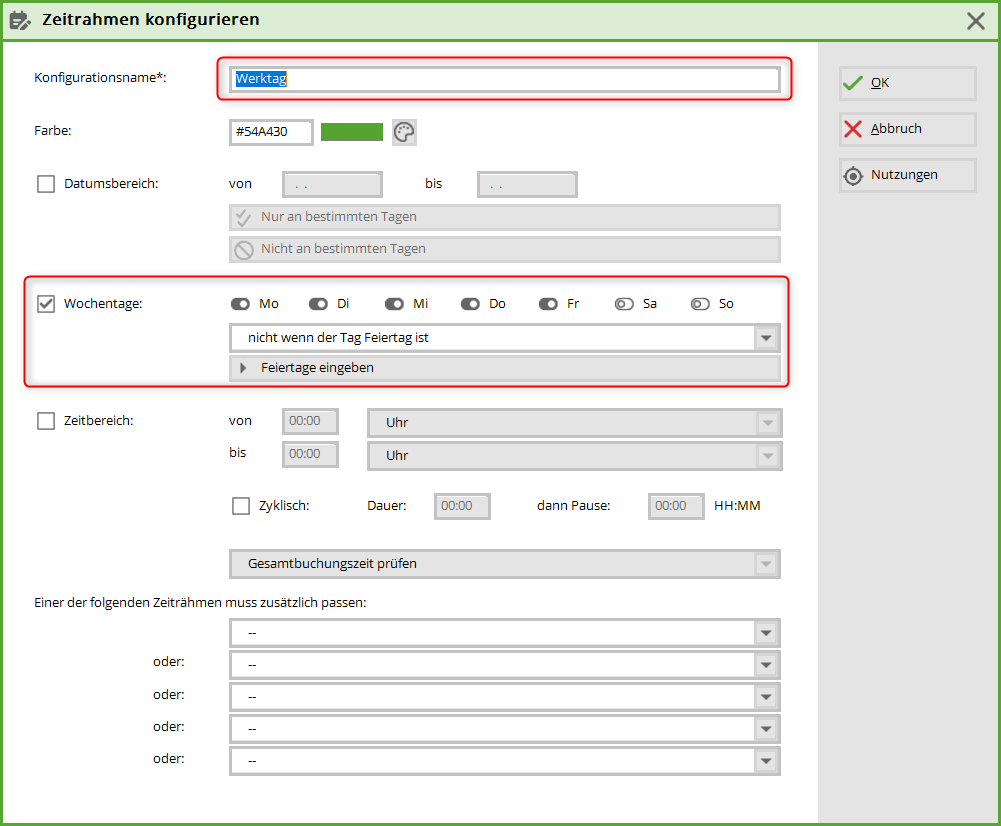This screenshot has height=826, width=1001.
Task: Click the Konfigurationsname text field
Action: pos(504,79)
